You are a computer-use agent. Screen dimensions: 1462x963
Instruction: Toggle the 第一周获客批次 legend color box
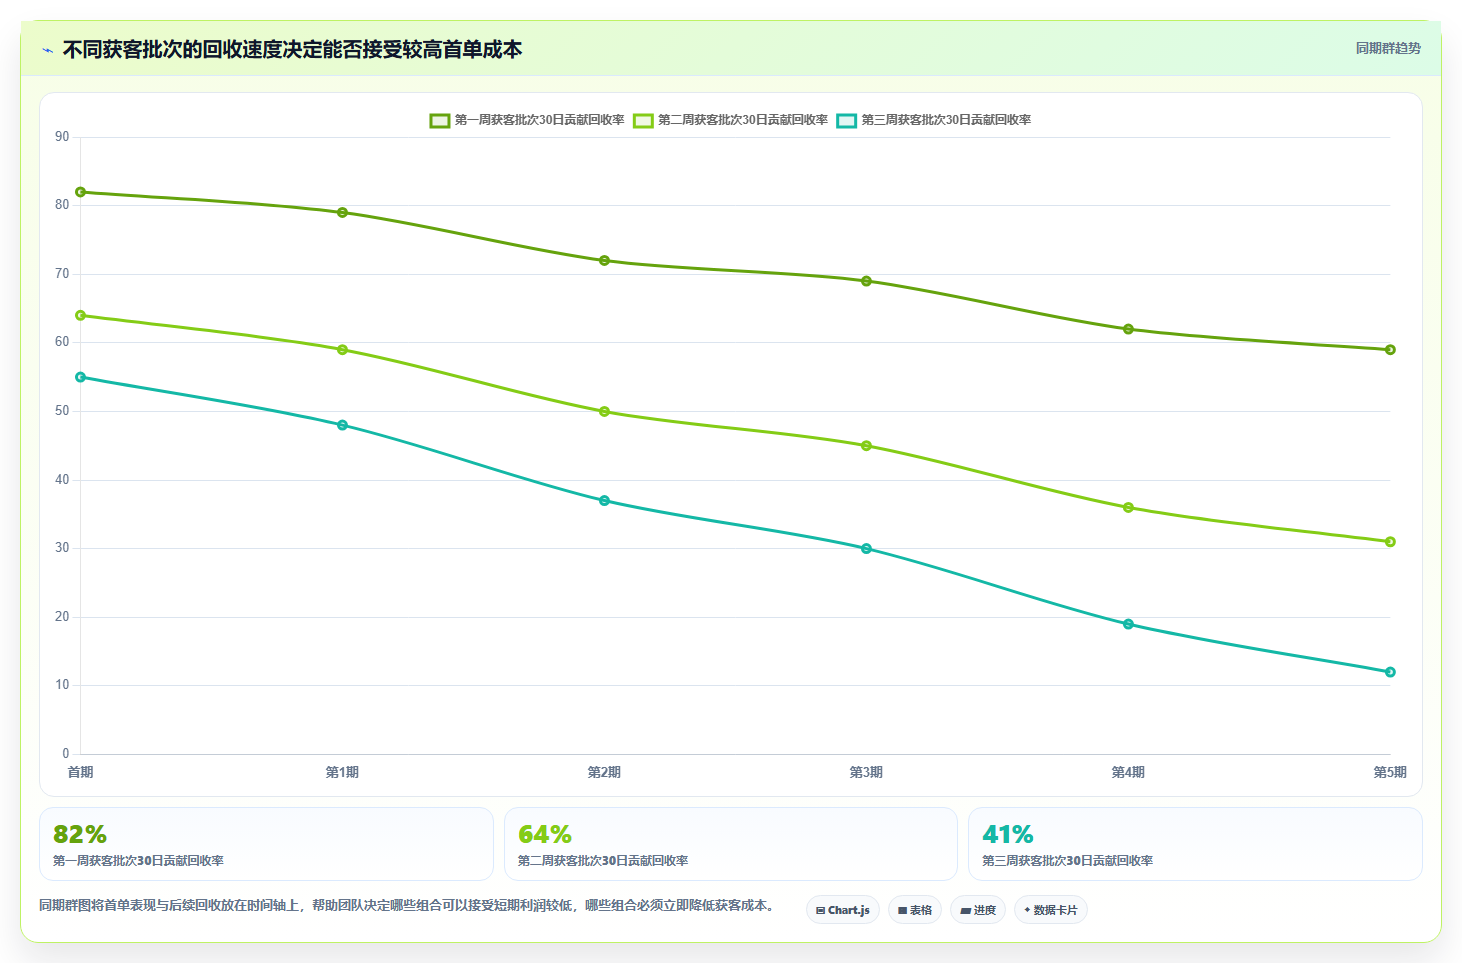[x=440, y=120]
